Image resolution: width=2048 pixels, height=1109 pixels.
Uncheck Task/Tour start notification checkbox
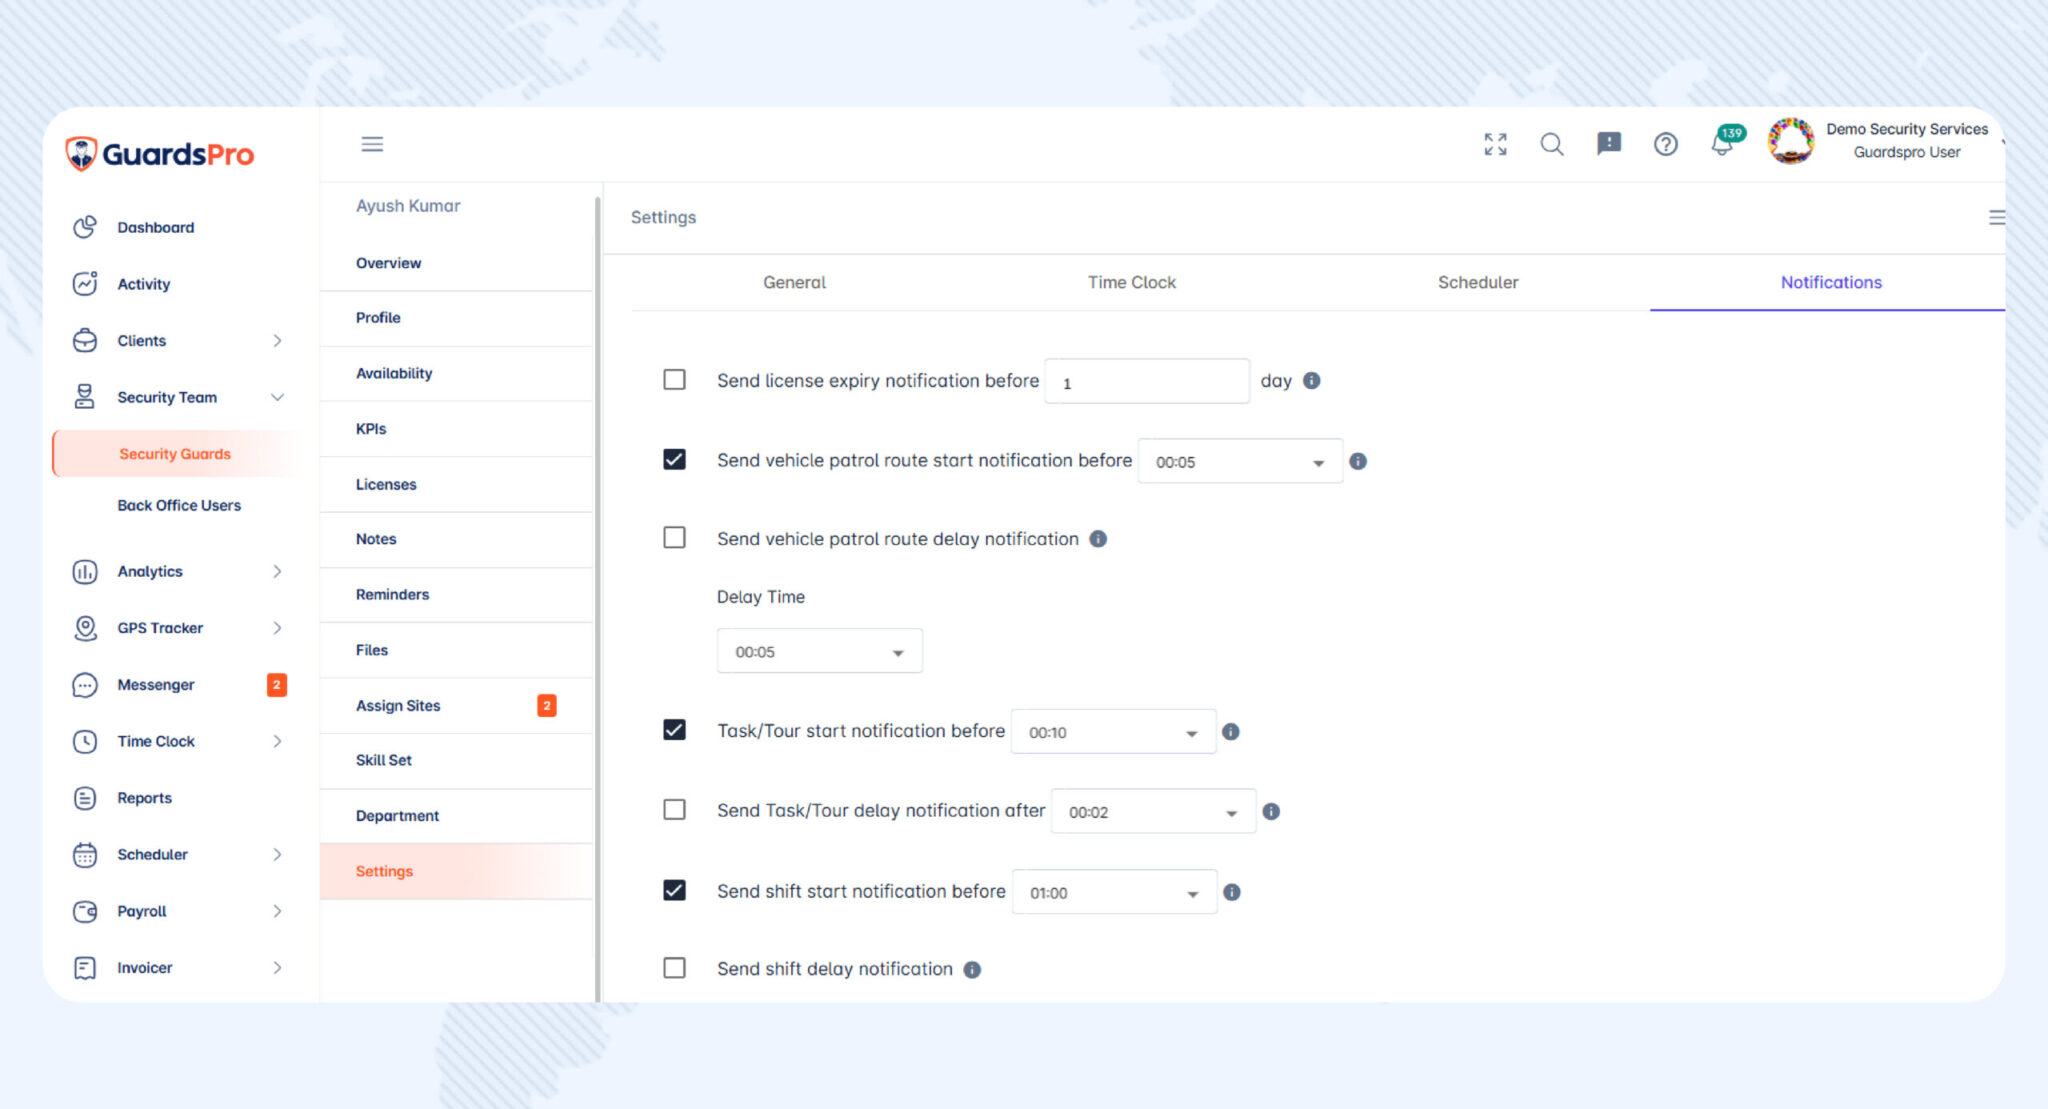tap(675, 730)
